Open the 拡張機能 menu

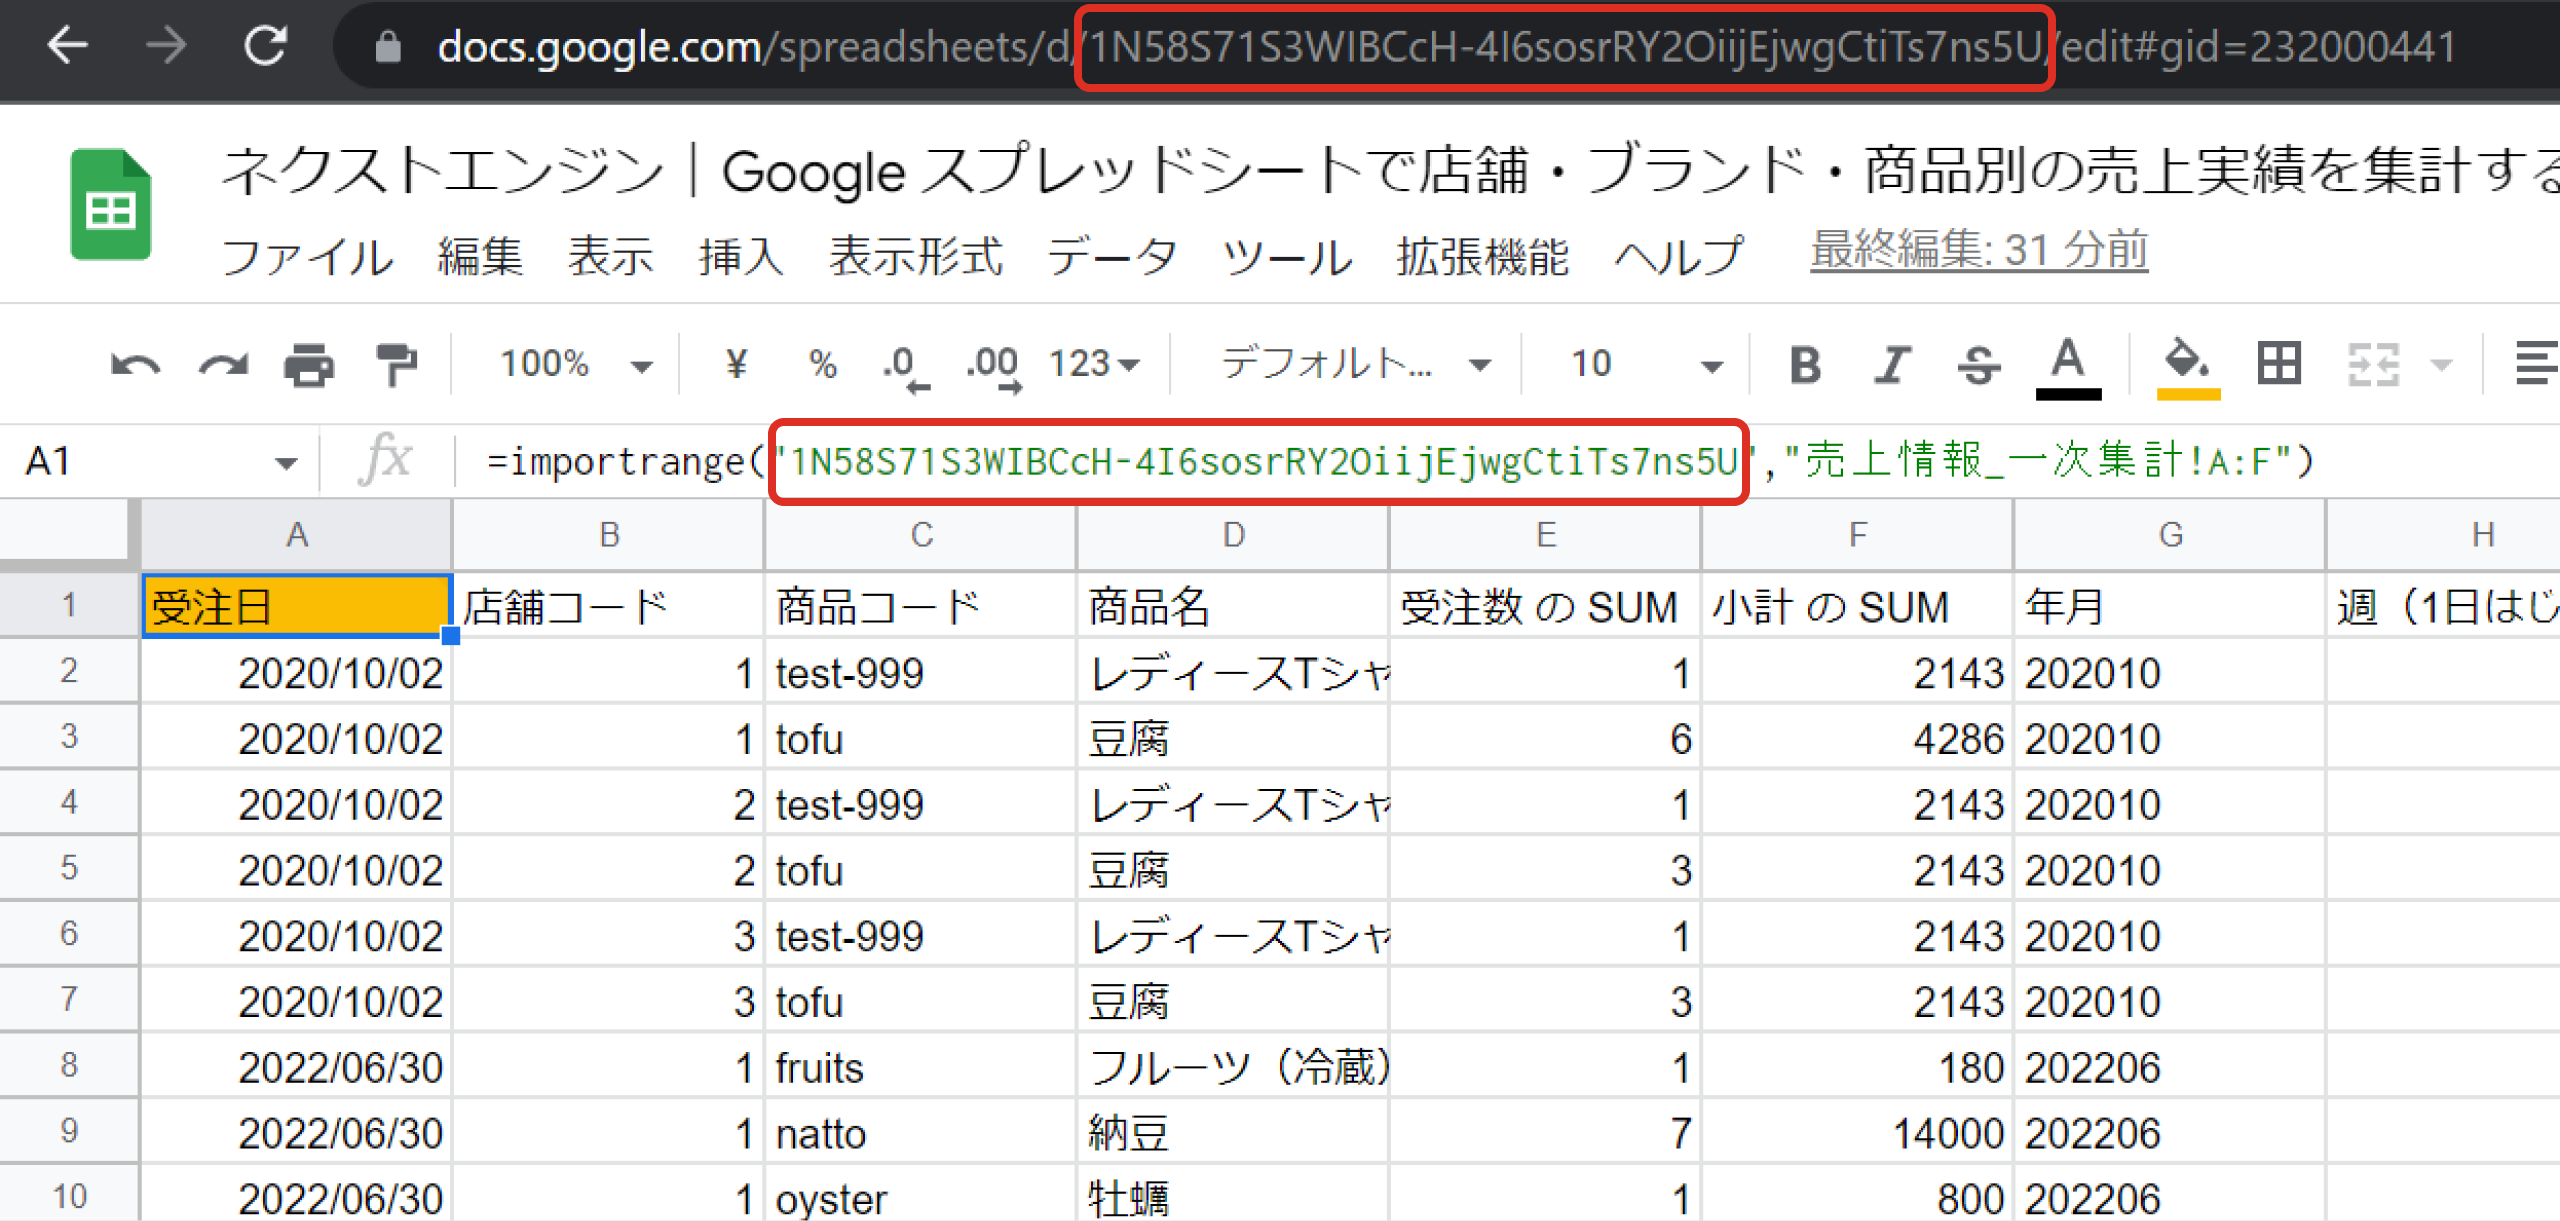[1482, 257]
